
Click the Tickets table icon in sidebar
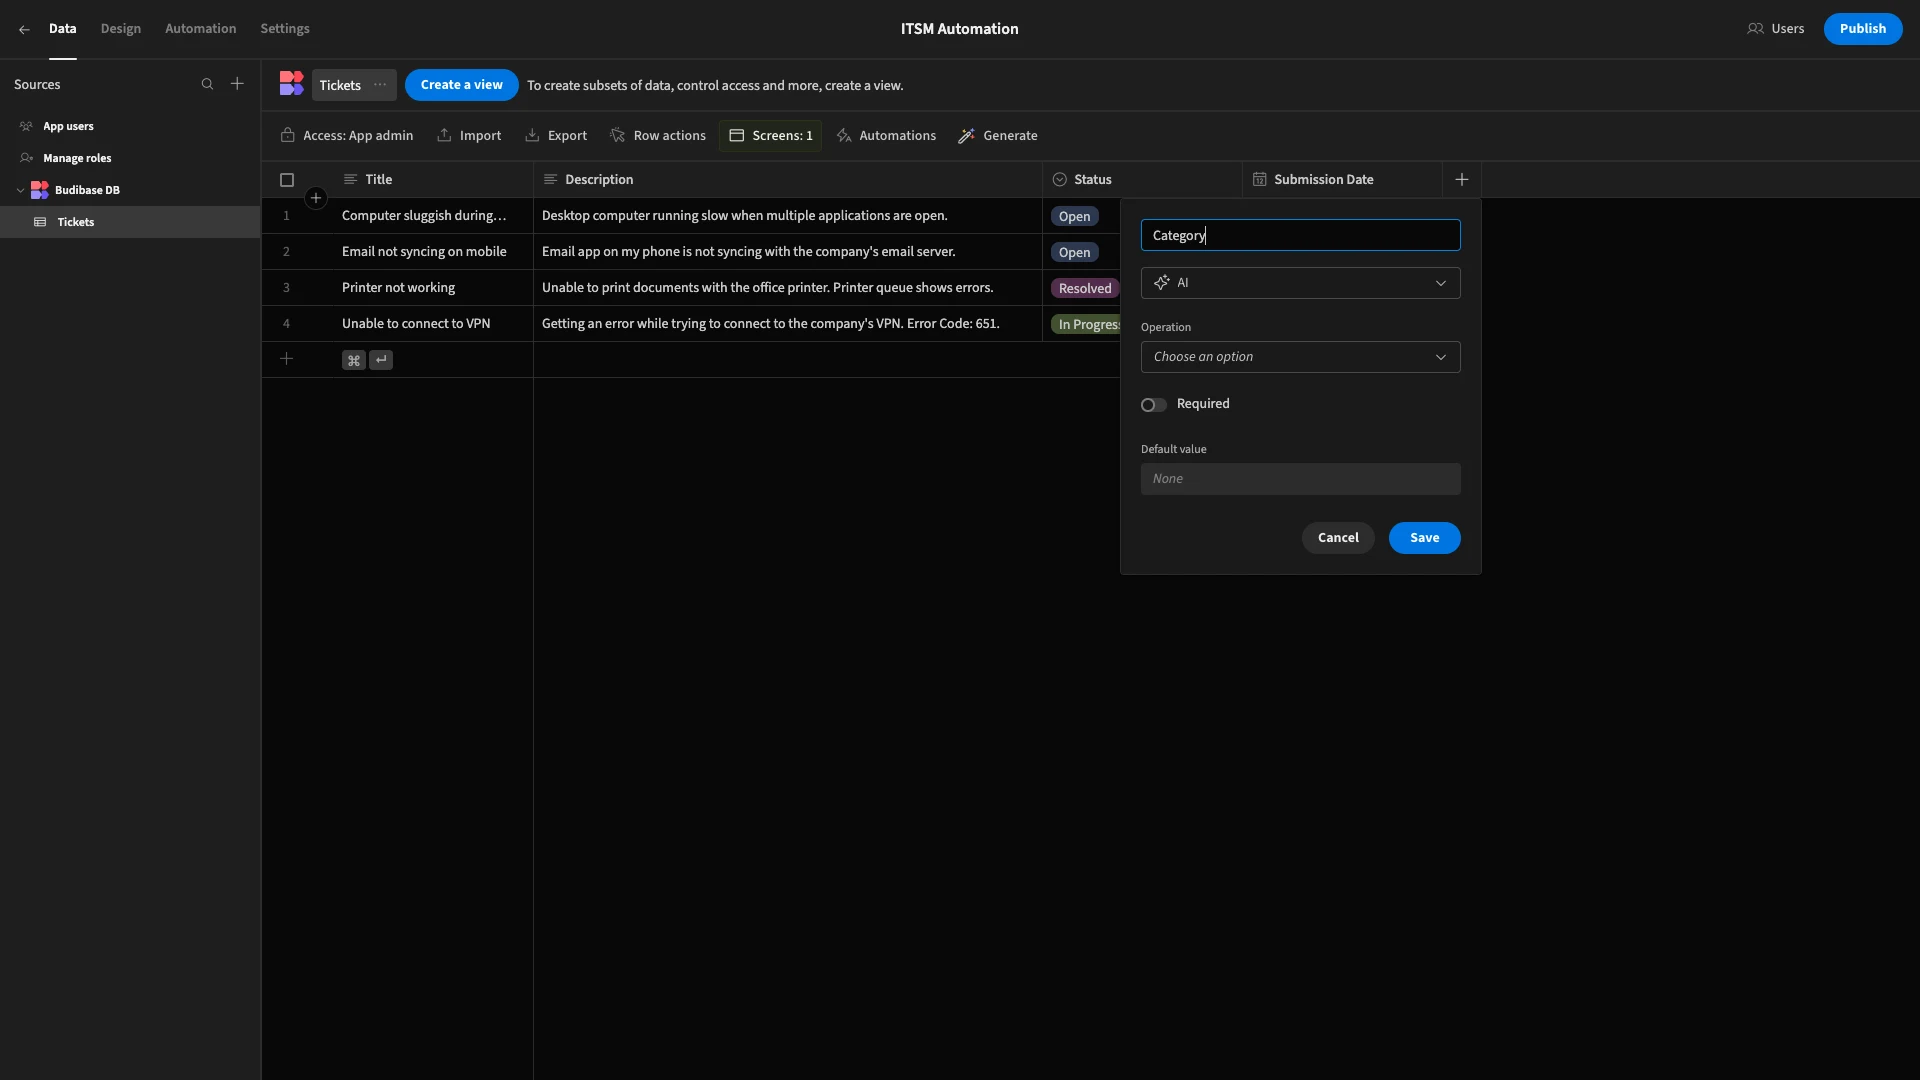(x=40, y=222)
